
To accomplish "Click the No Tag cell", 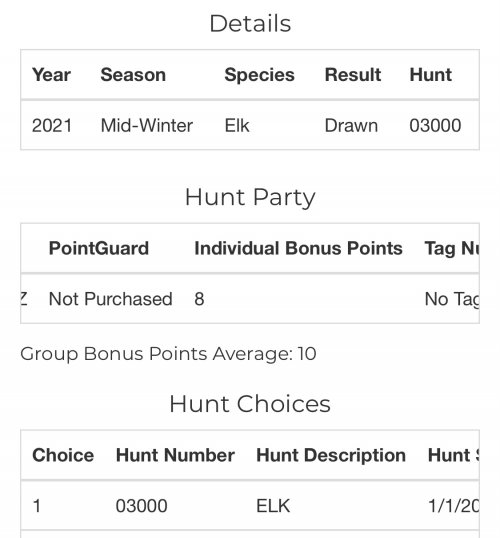I will [x=452, y=299].
